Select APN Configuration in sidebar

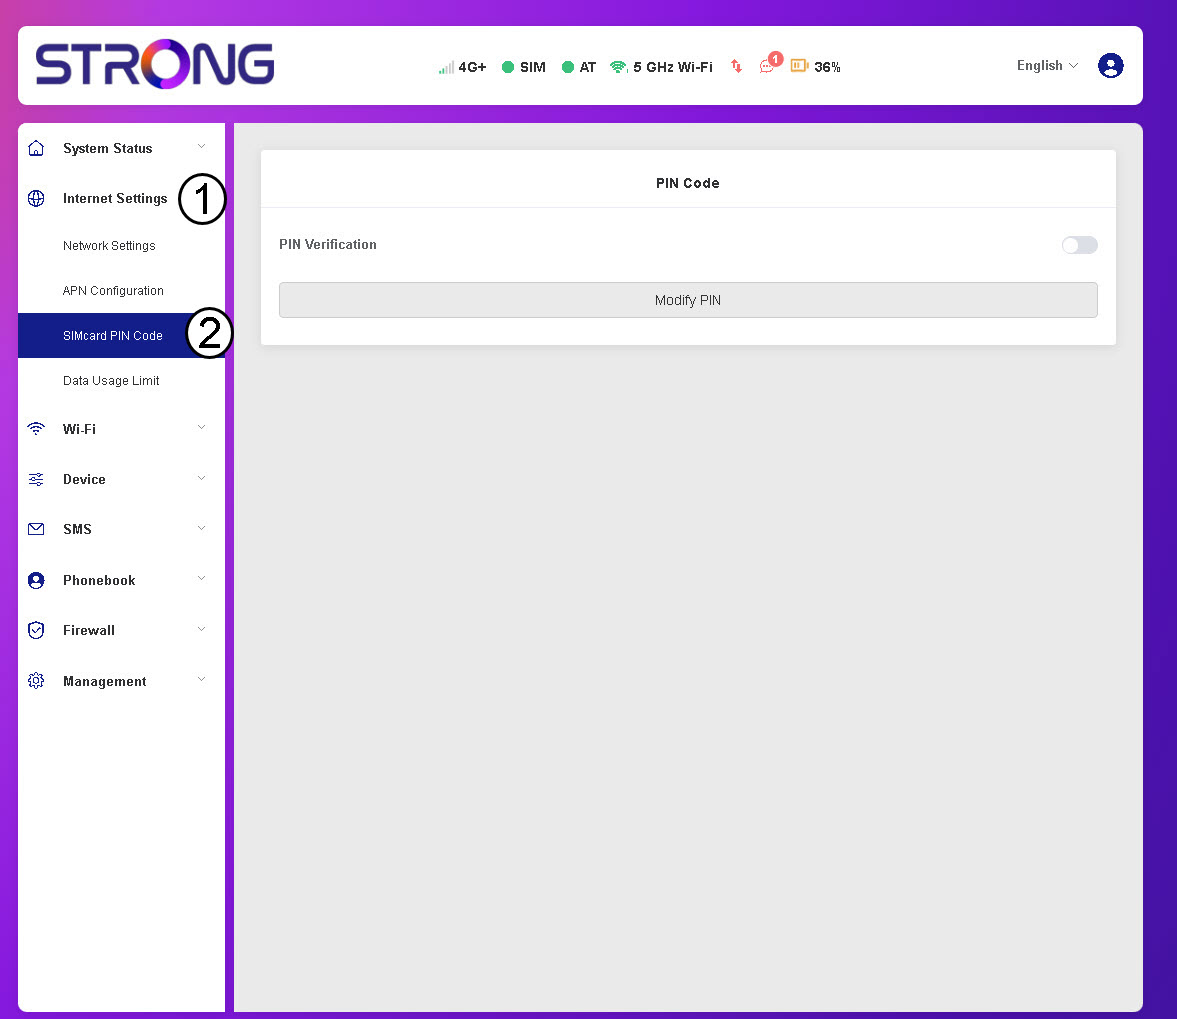(x=113, y=291)
